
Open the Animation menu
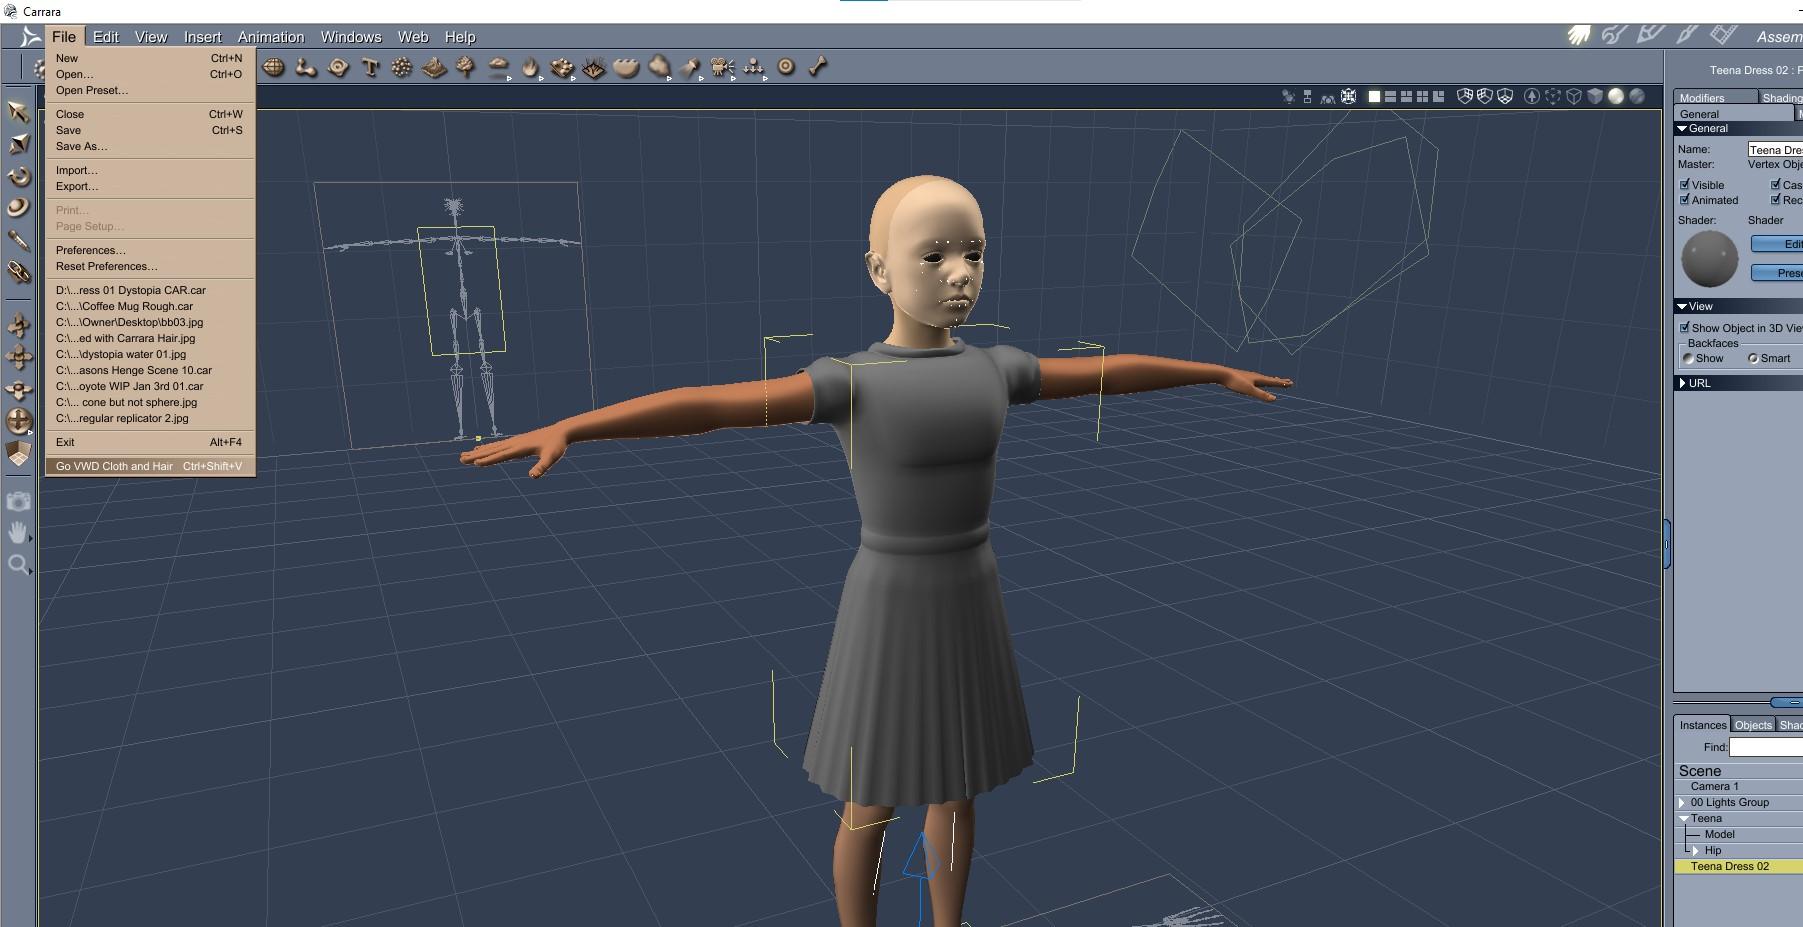click(x=271, y=37)
